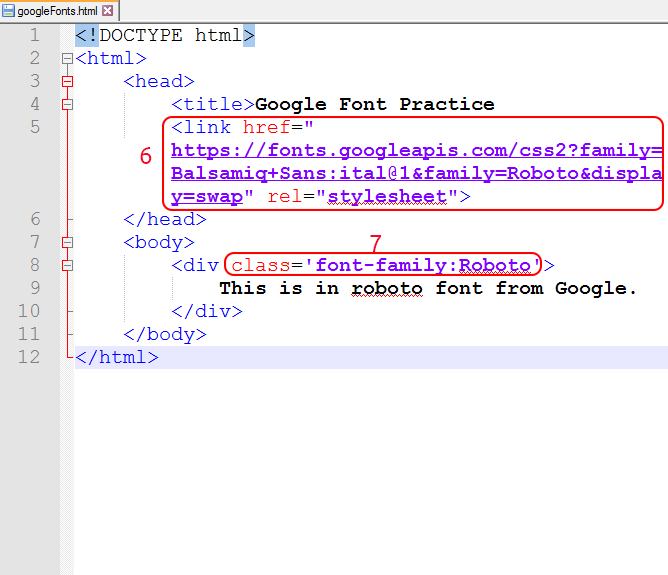Collapse the head fold marker on line 3

[x=67, y=81]
